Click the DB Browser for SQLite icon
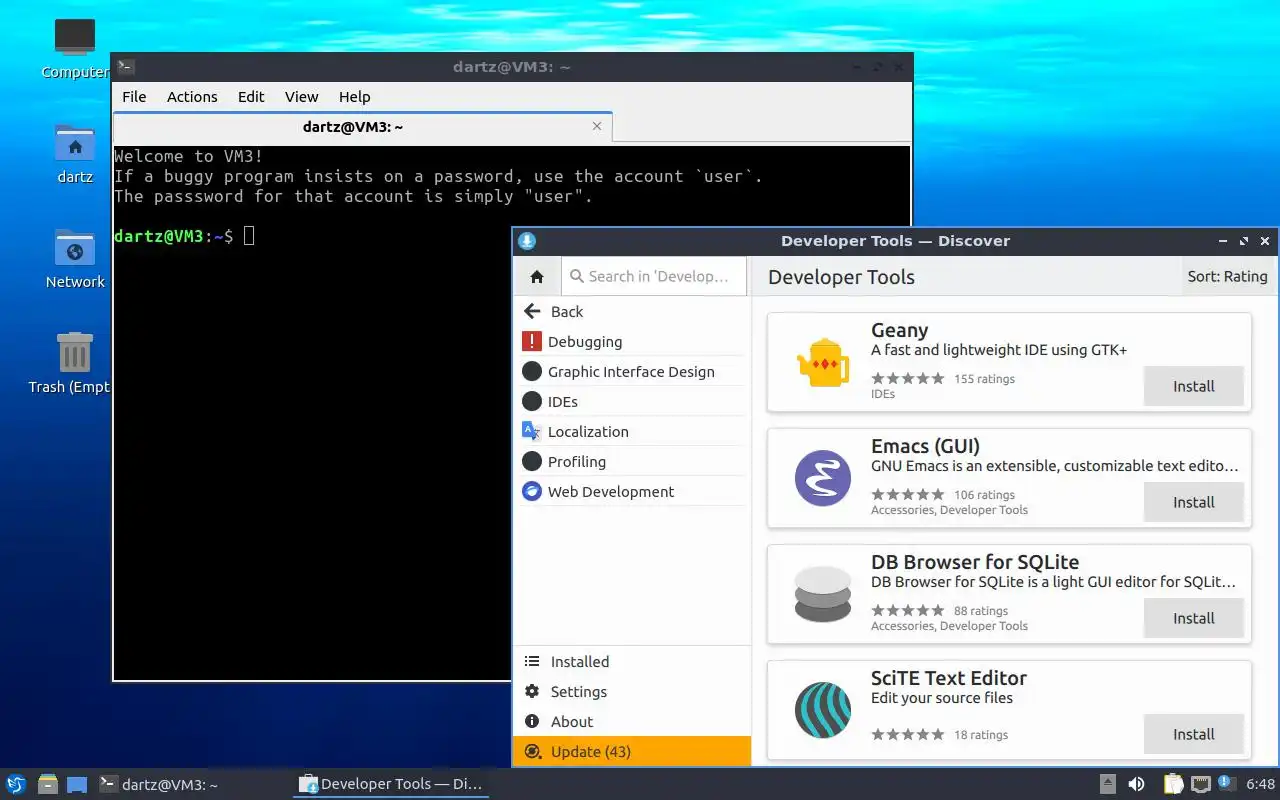 pos(823,594)
